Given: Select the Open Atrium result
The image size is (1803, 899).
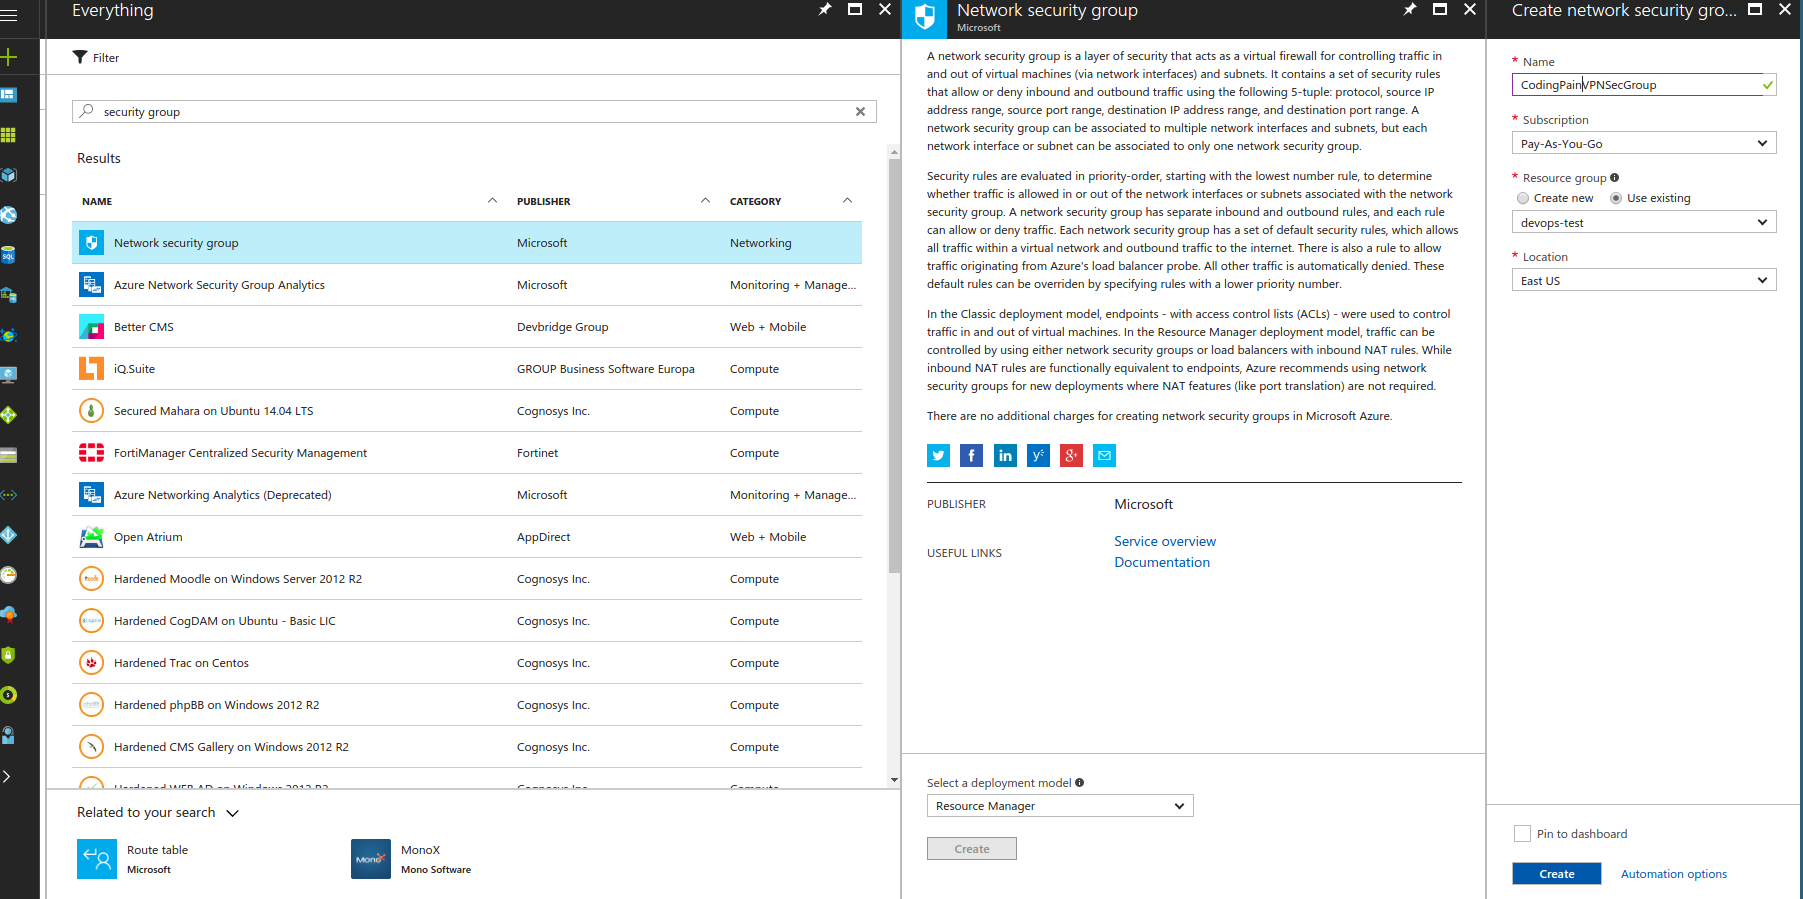Looking at the screenshot, I should (x=467, y=537).
